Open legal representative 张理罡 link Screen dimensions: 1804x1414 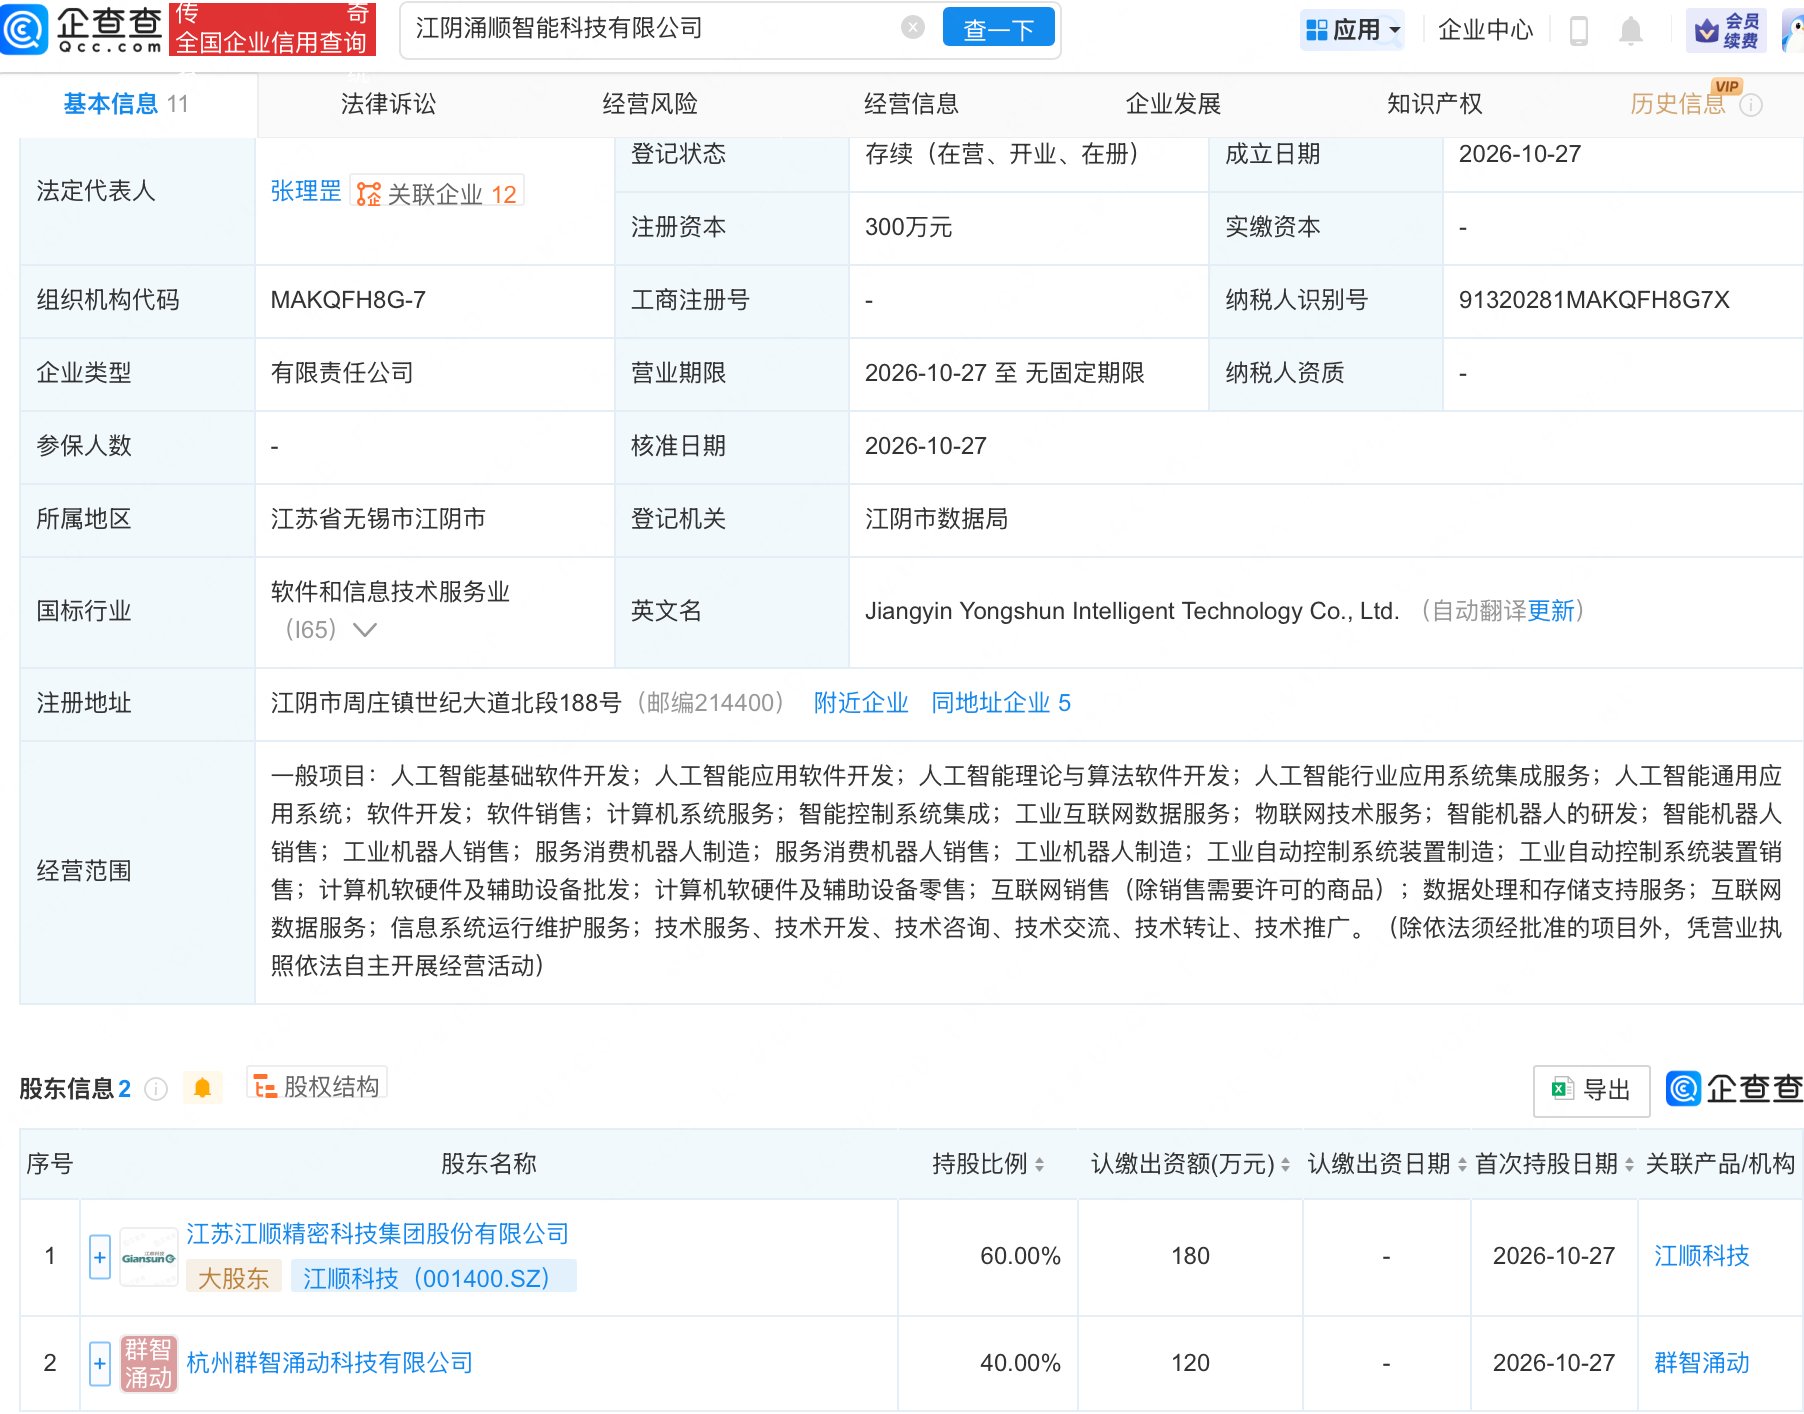[306, 191]
